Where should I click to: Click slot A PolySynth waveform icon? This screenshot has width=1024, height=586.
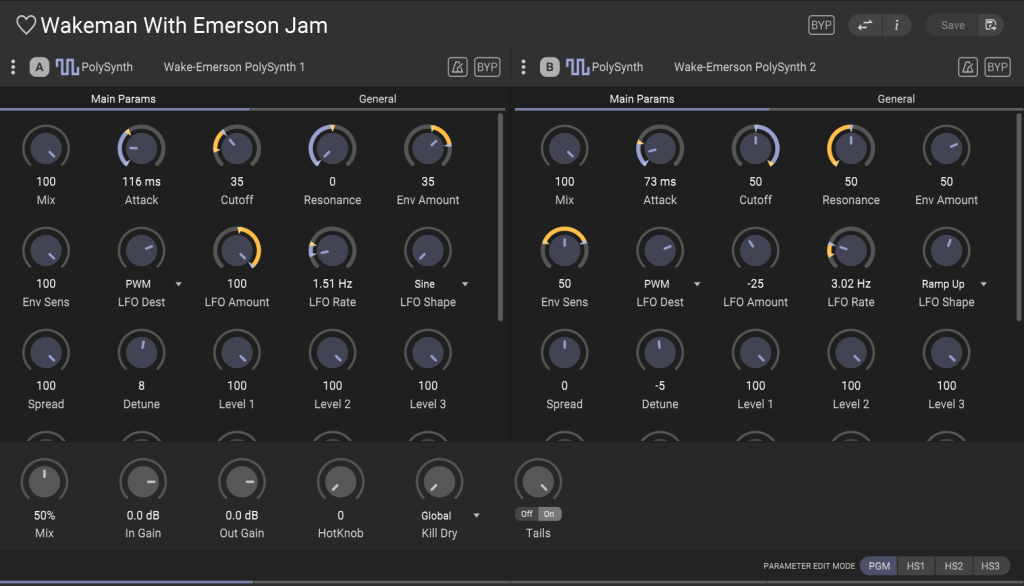coord(67,67)
